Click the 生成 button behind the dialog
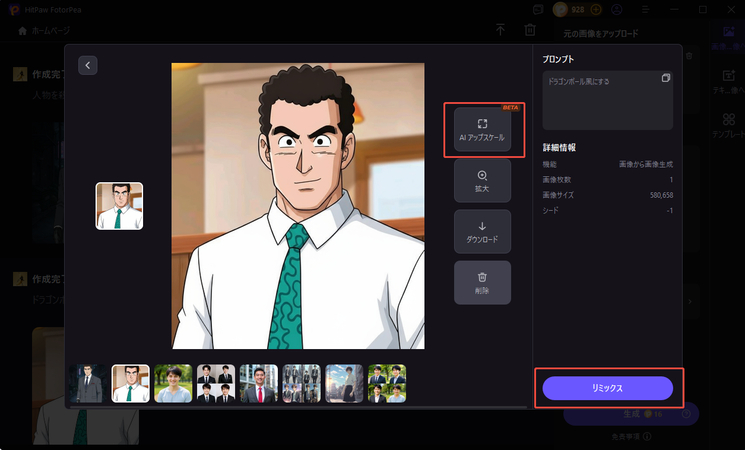 pyautogui.click(x=631, y=414)
